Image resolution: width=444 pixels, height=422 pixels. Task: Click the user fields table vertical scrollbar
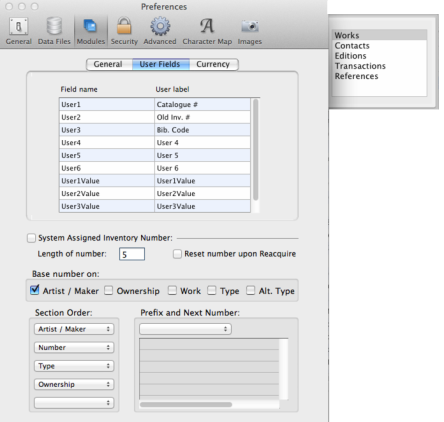[x=256, y=149]
